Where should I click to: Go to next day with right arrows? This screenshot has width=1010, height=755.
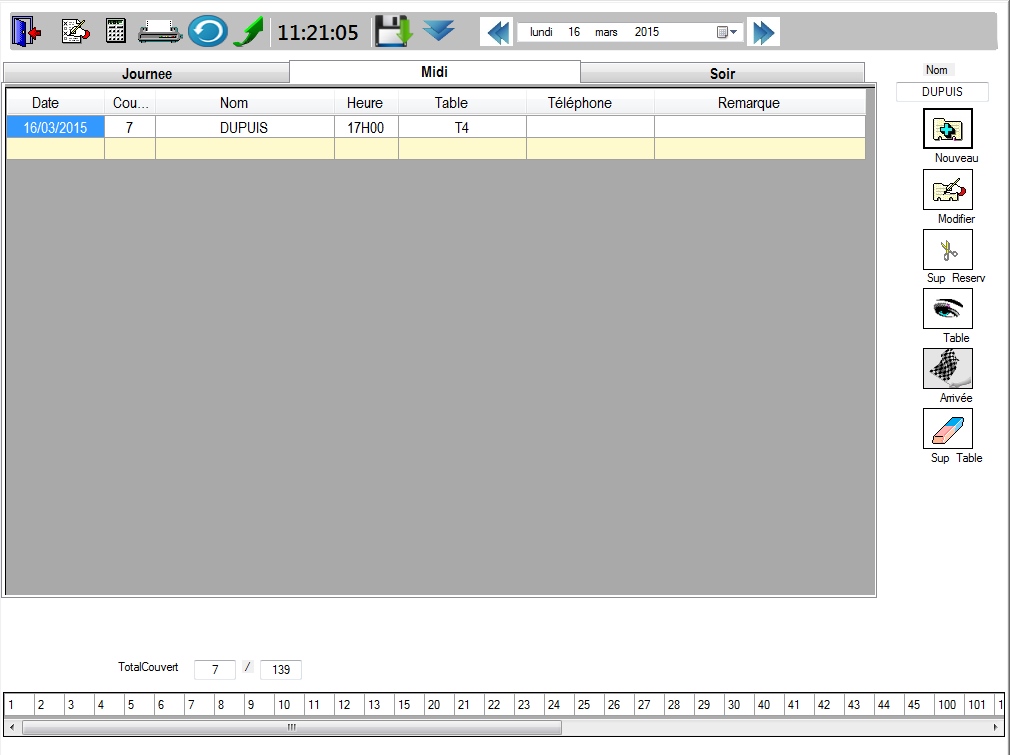[763, 32]
